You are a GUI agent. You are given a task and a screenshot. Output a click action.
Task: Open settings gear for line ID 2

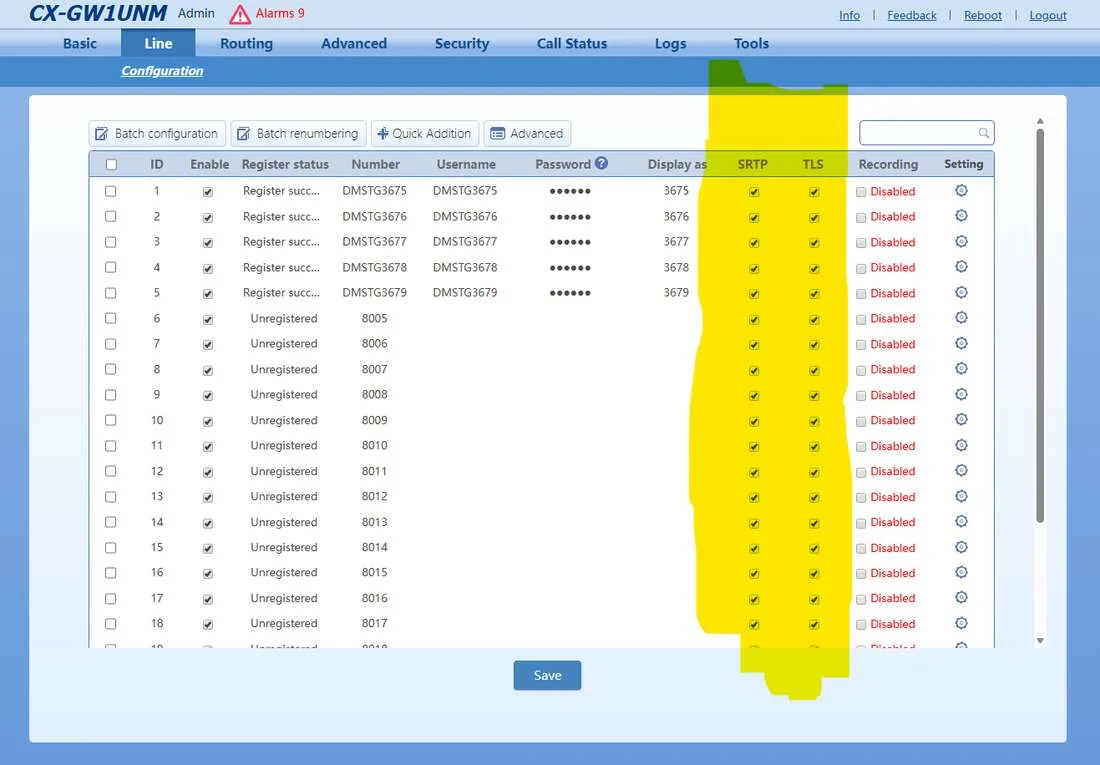pos(961,216)
